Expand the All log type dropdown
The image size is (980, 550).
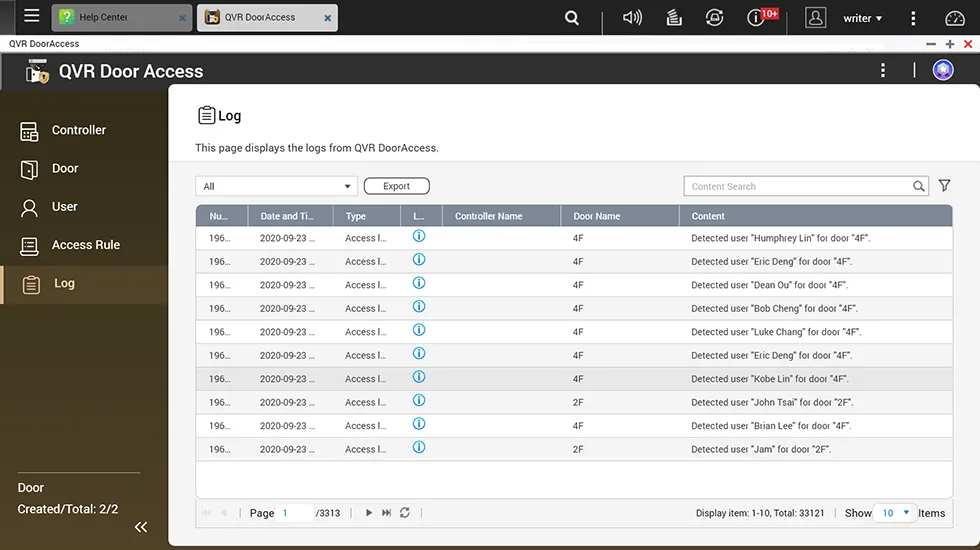coord(276,186)
